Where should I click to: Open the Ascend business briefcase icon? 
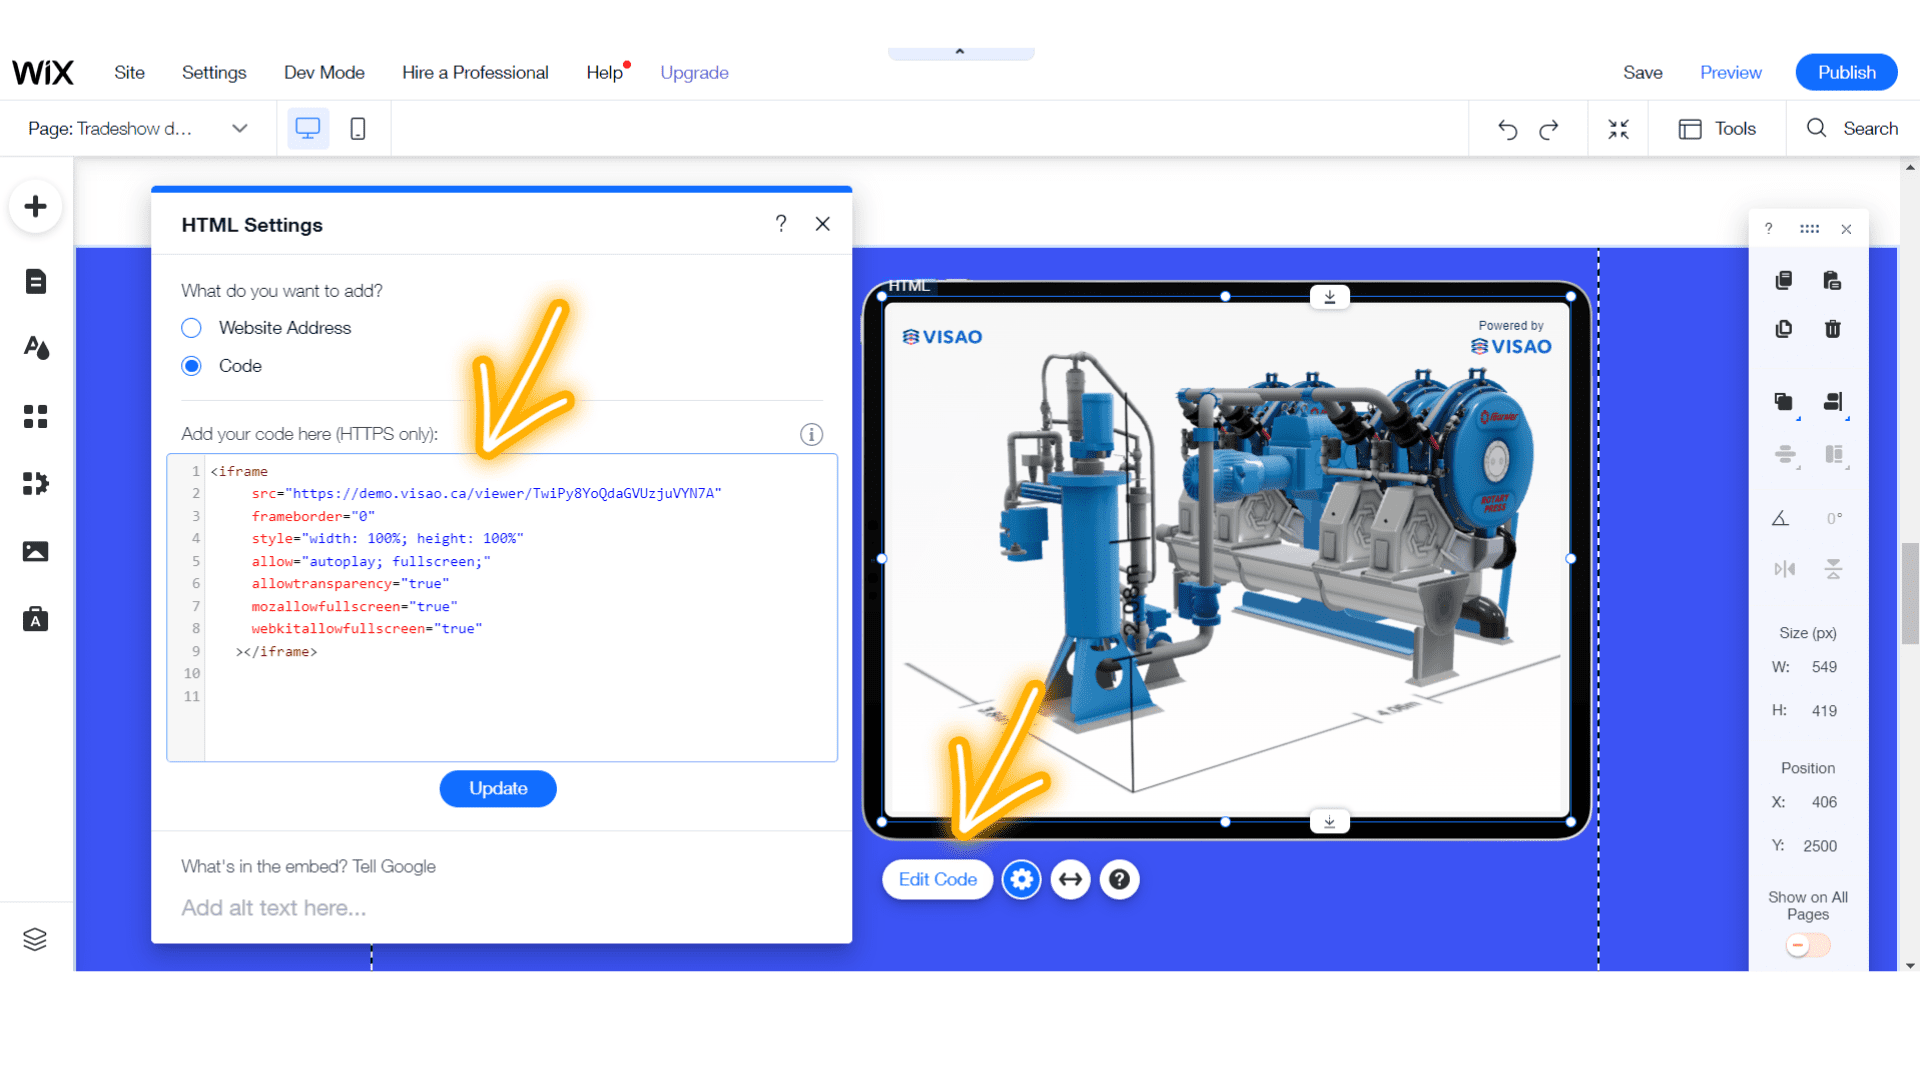[36, 619]
